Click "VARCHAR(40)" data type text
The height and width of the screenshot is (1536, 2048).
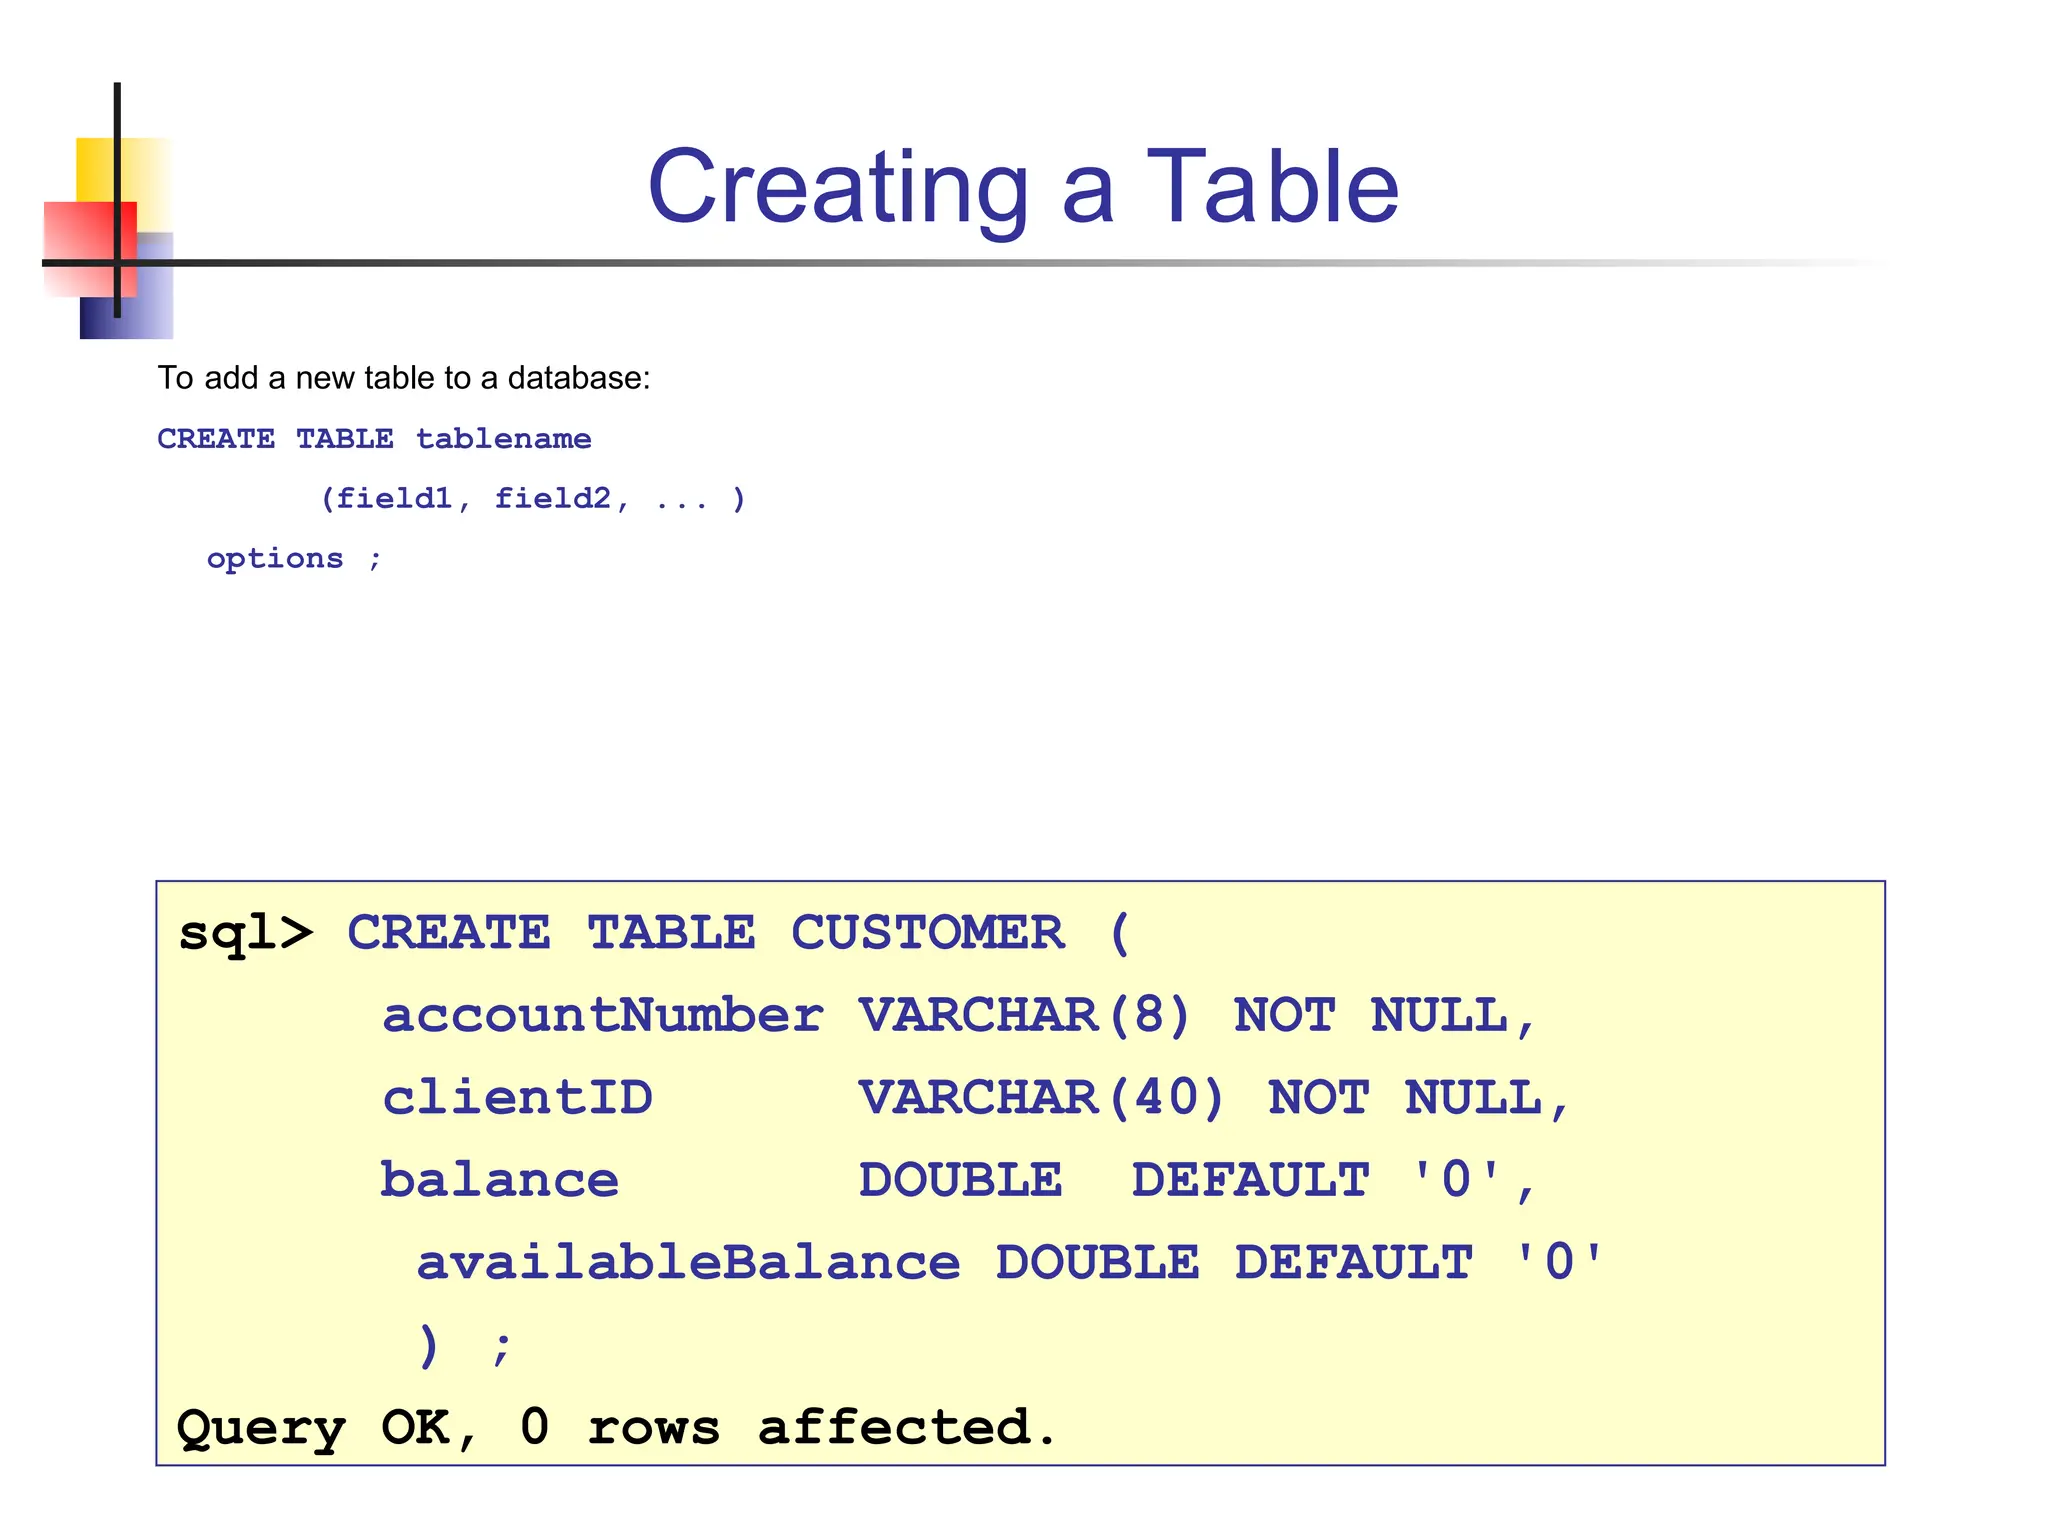(1041, 1098)
